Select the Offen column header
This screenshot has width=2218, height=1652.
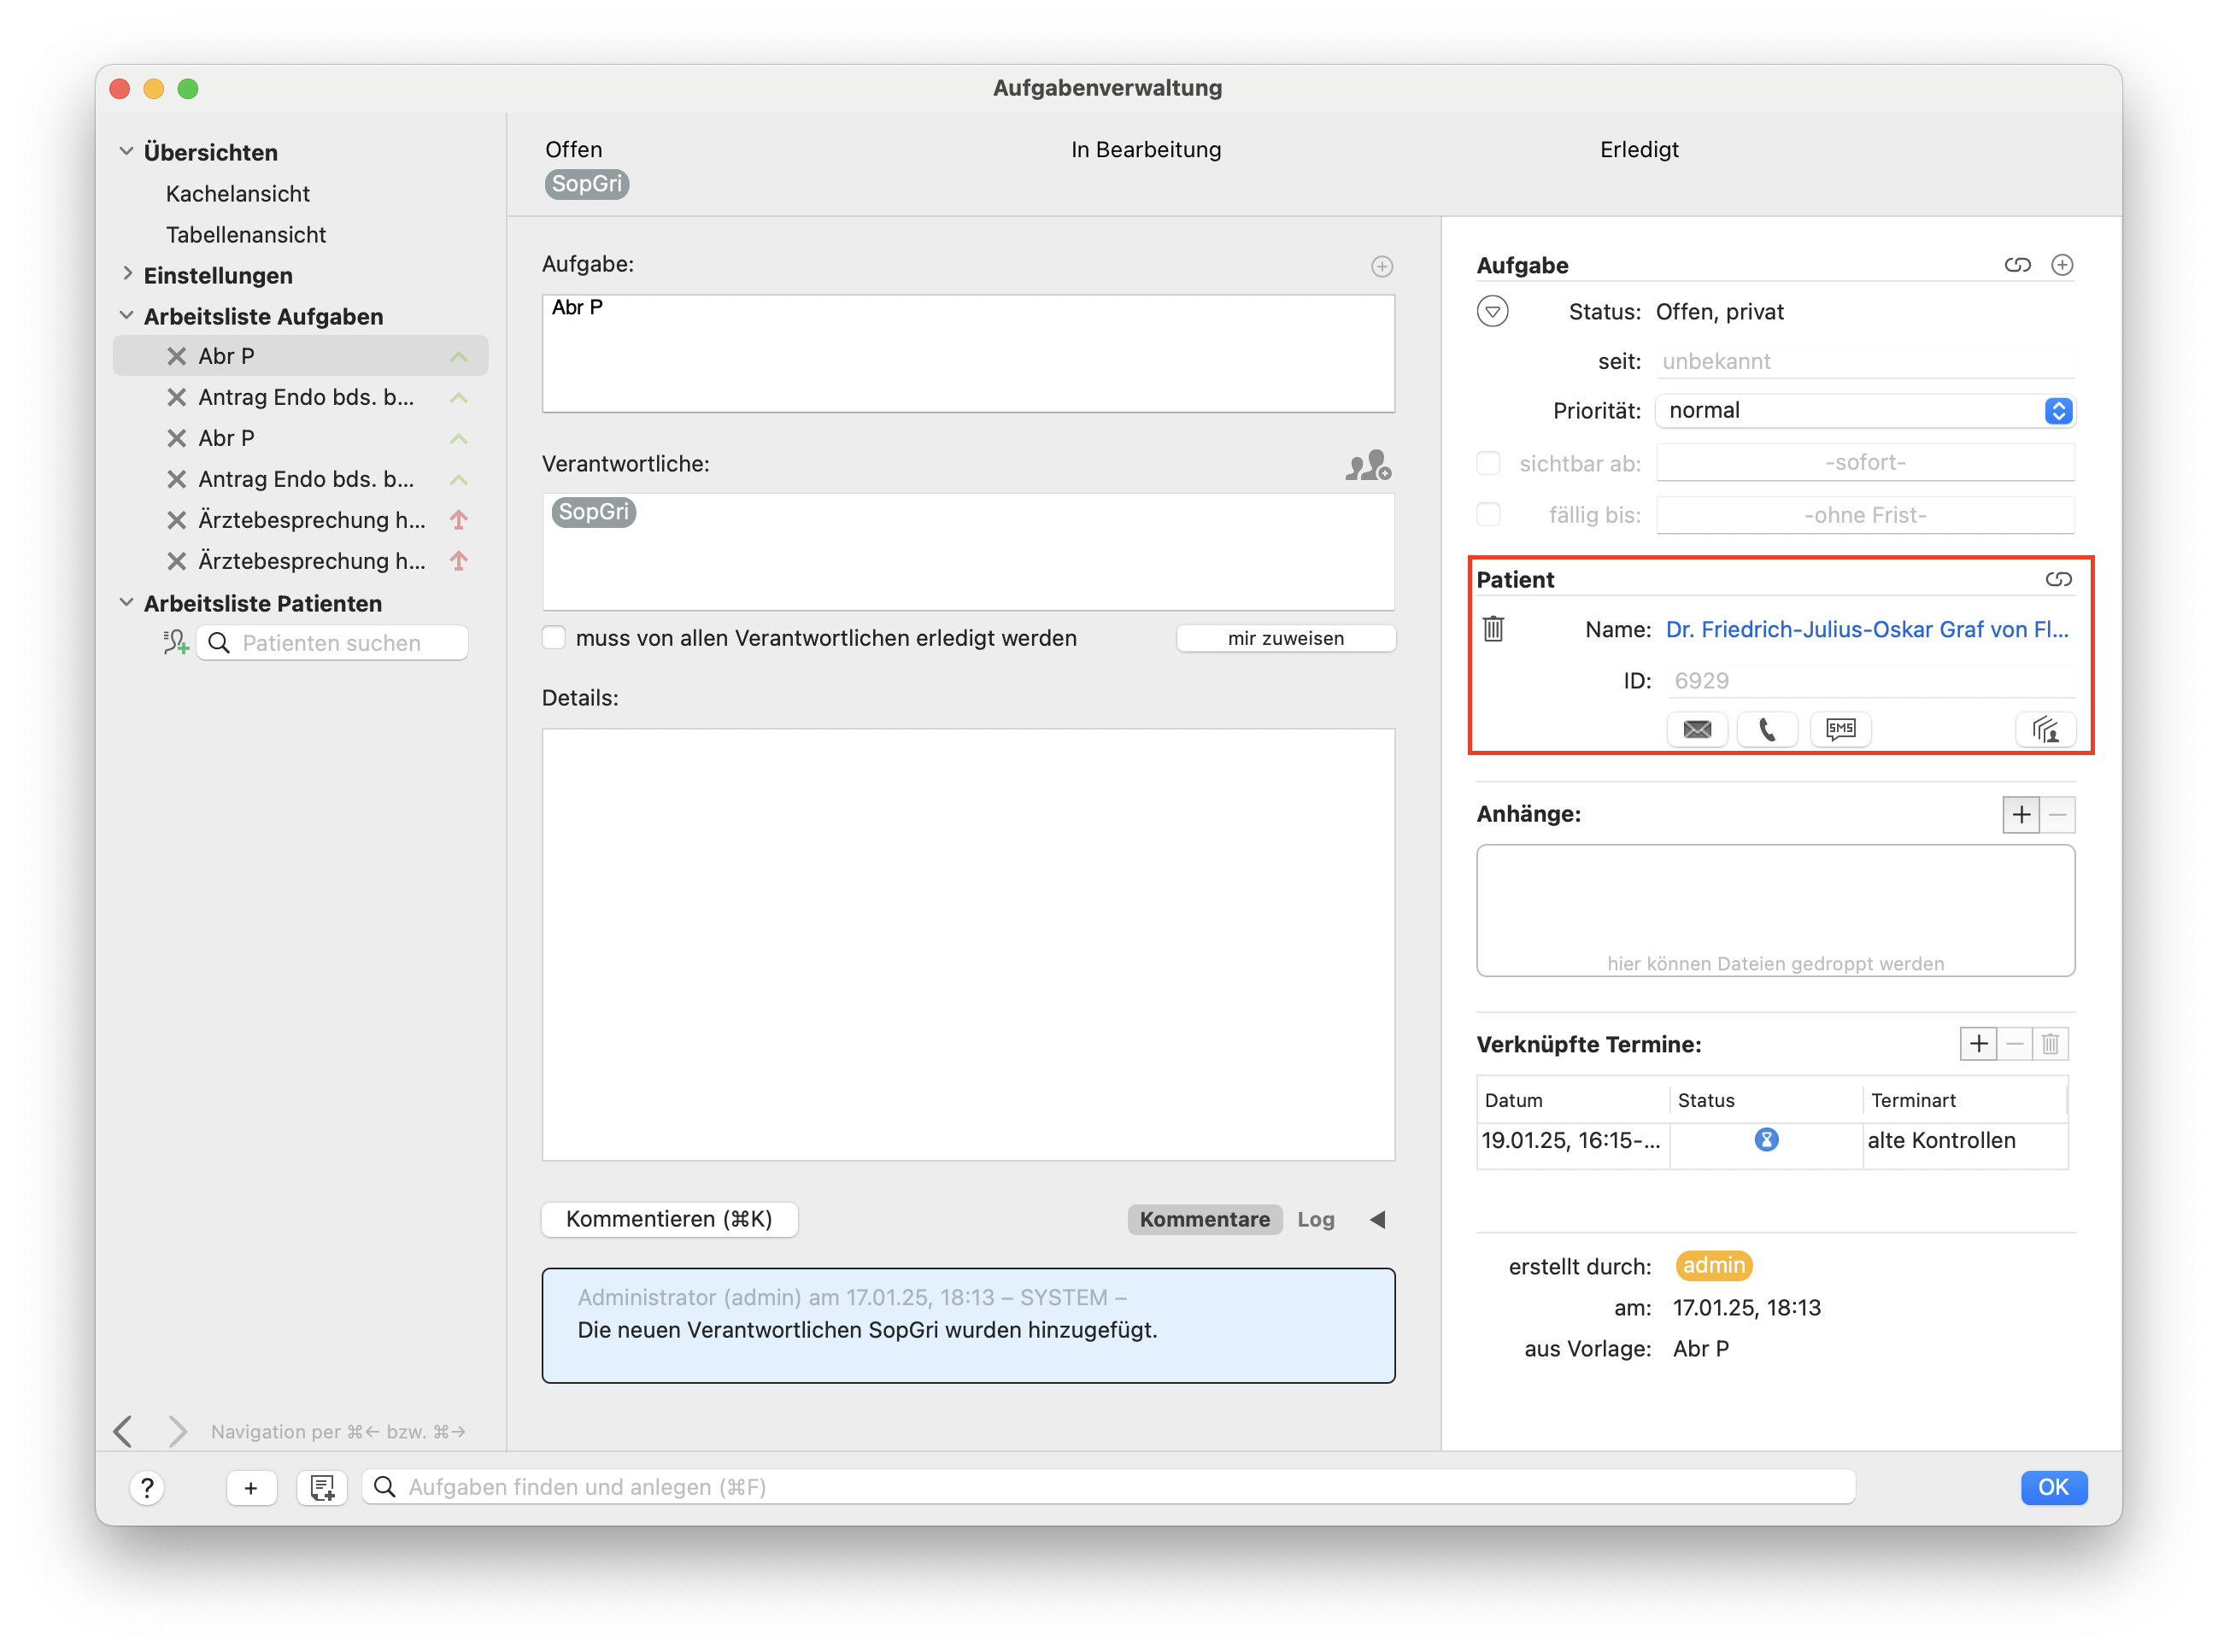573,150
